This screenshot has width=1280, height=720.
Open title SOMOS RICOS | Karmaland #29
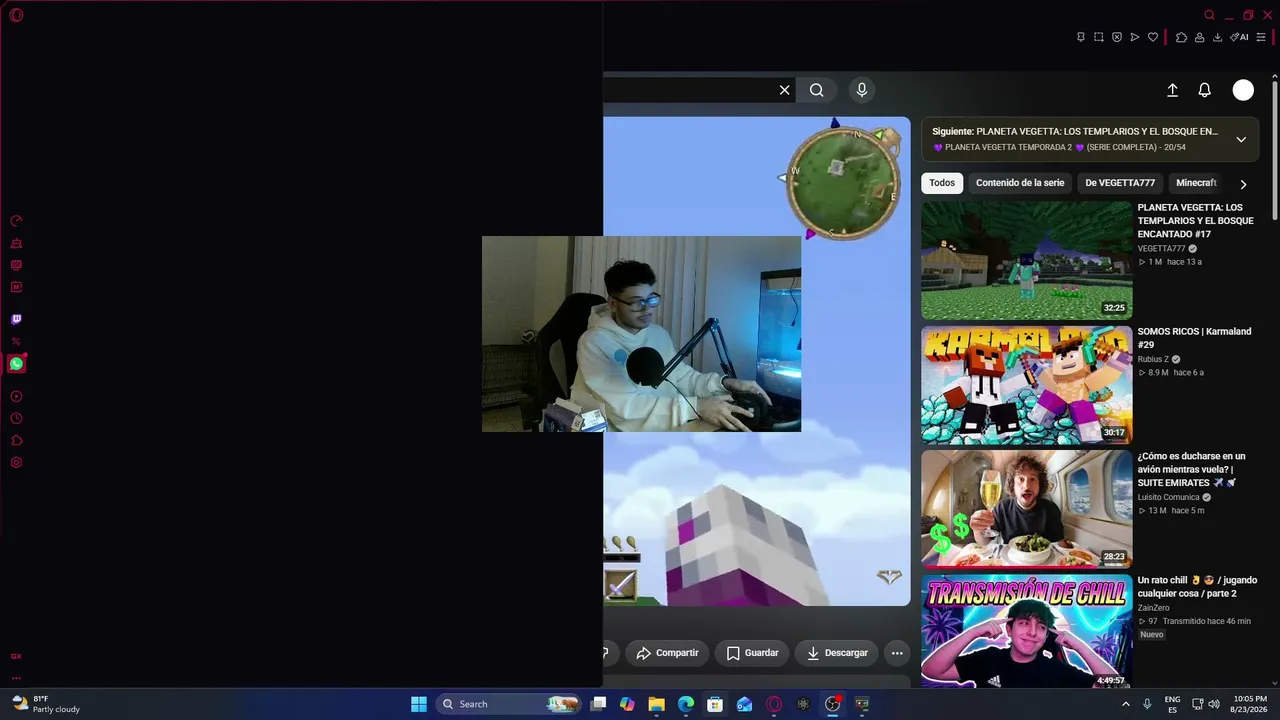pyautogui.click(x=1194, y=338)
